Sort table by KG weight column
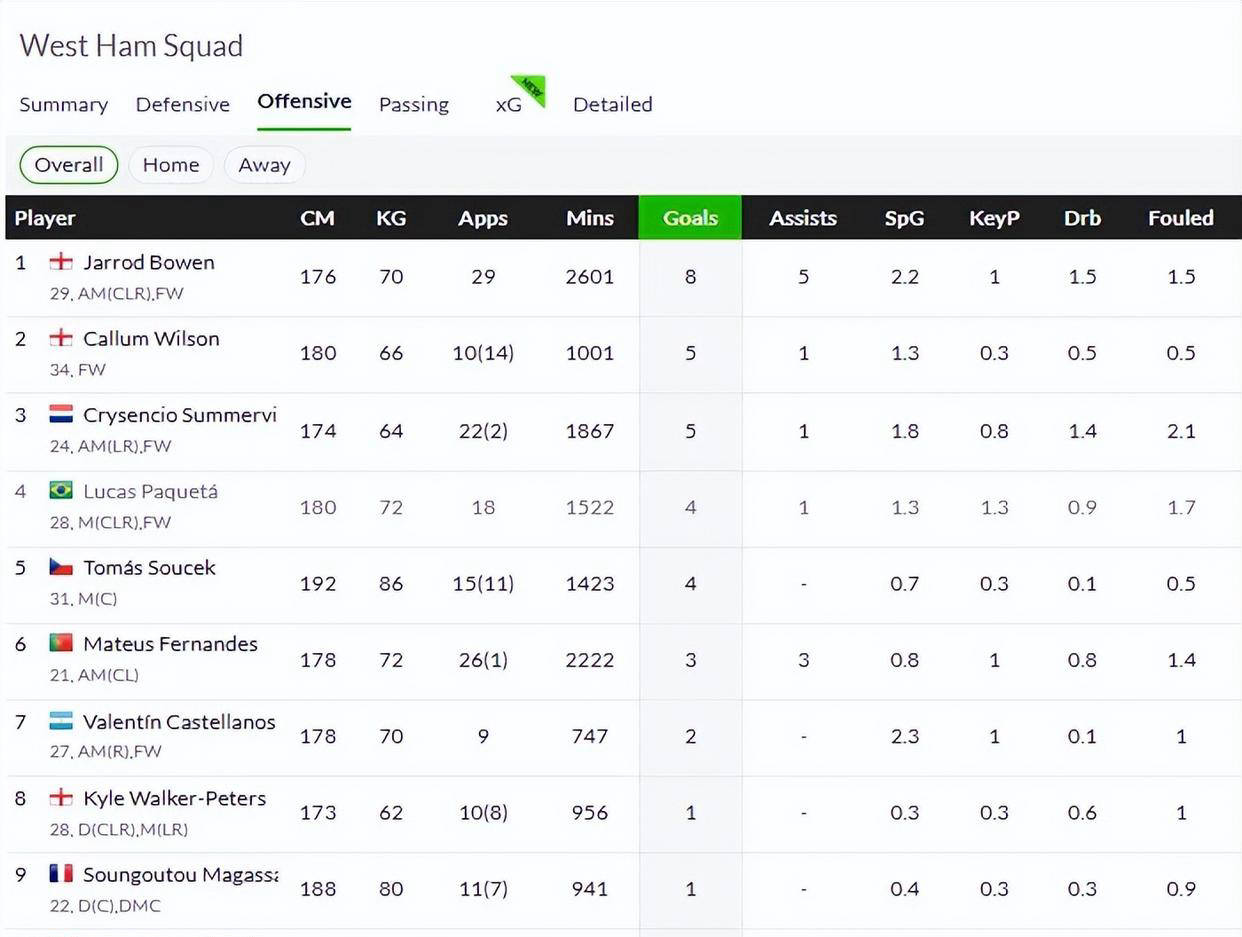1242x937 pixels. [x=391, y=218]
